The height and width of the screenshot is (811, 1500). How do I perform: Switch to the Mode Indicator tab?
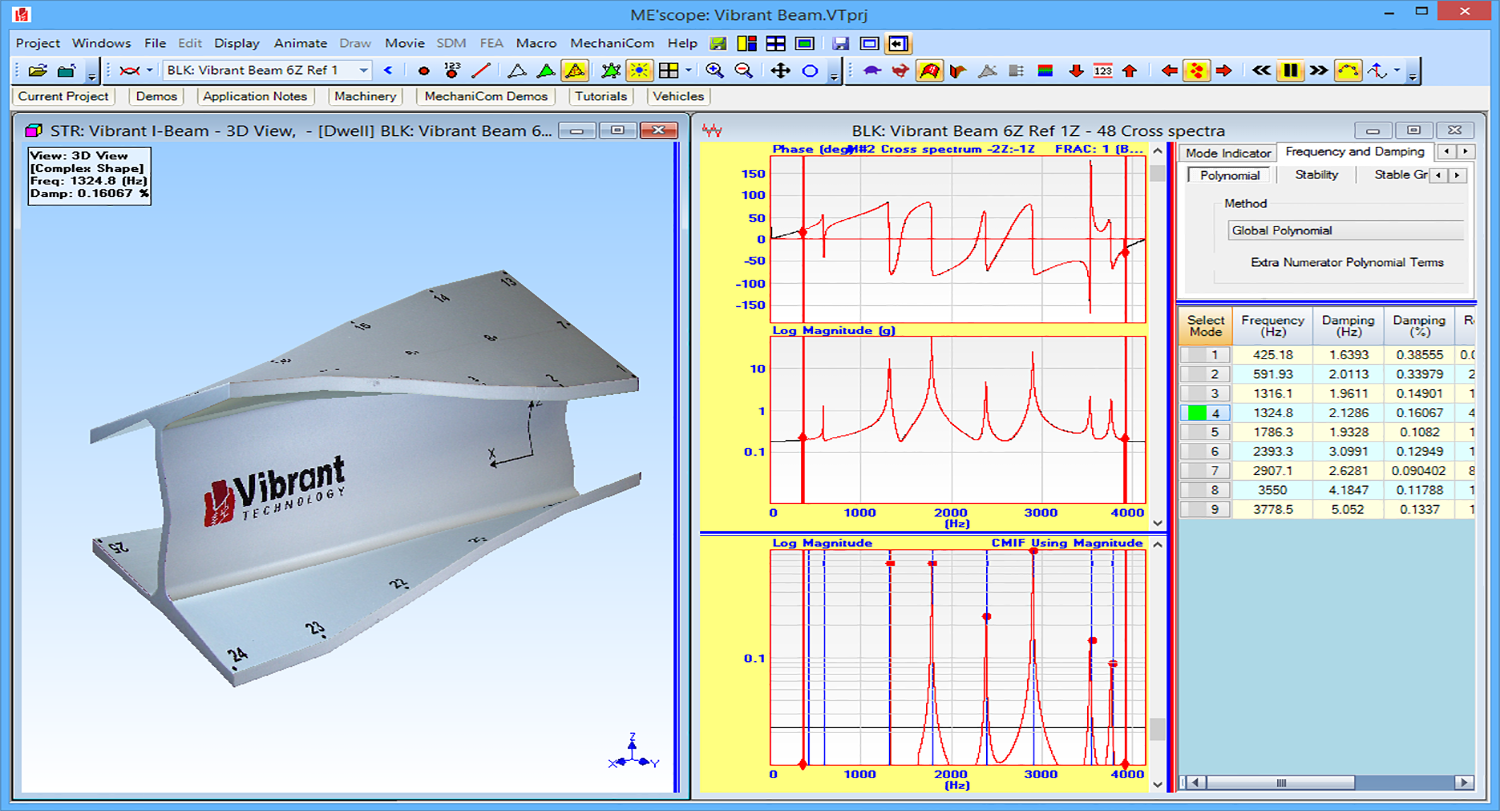1228,153
